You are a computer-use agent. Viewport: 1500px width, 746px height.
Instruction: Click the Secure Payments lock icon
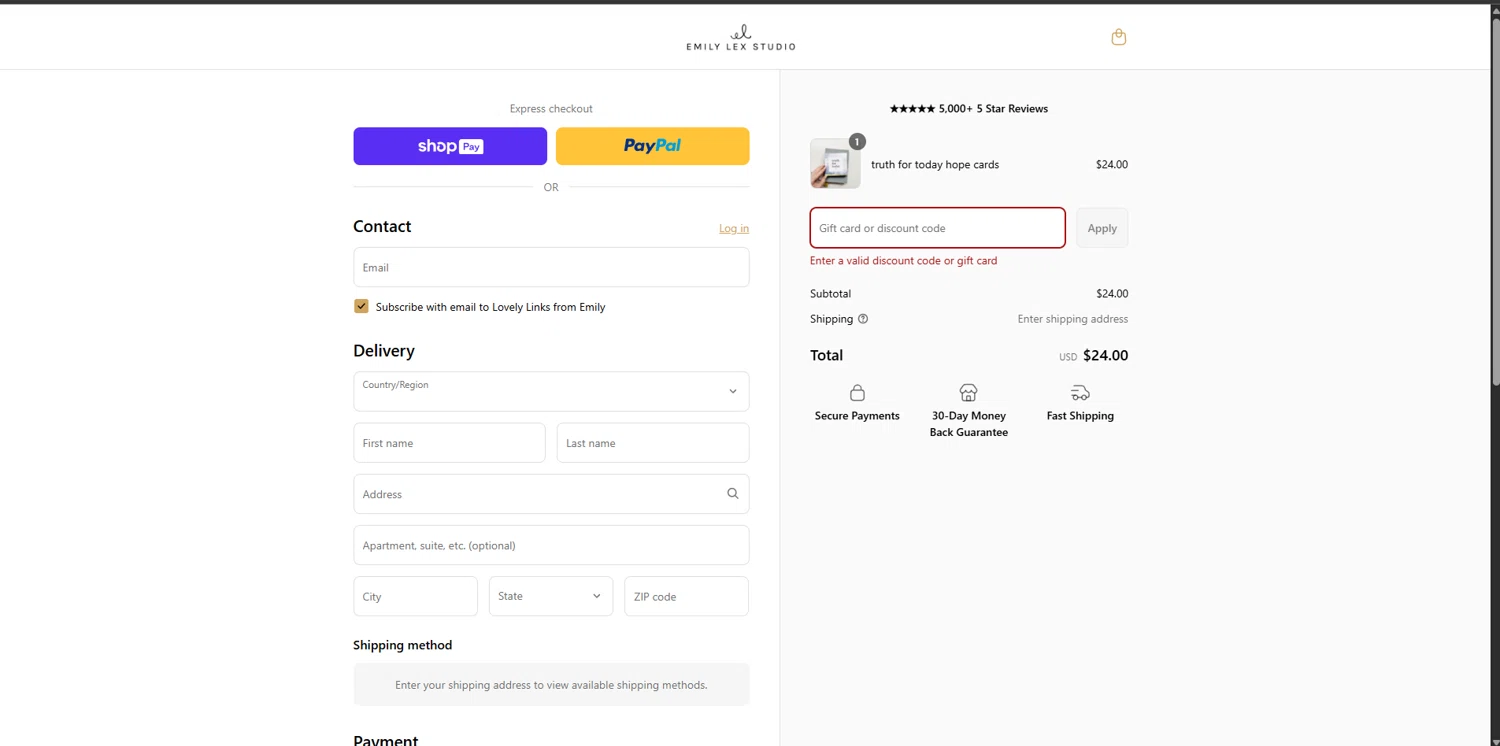point(857,392)
